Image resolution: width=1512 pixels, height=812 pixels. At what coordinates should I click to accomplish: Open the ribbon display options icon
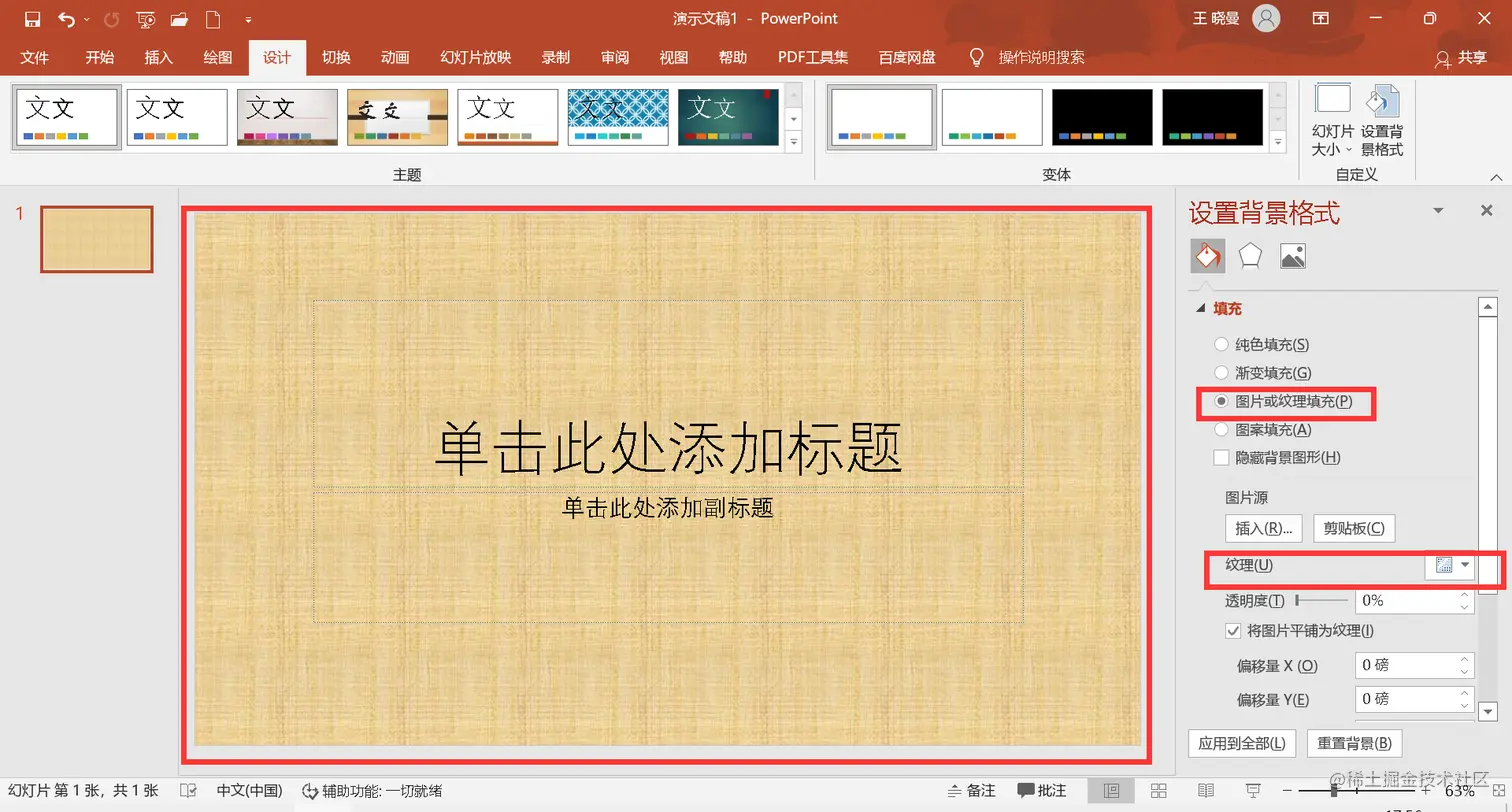click(1321, 19)
